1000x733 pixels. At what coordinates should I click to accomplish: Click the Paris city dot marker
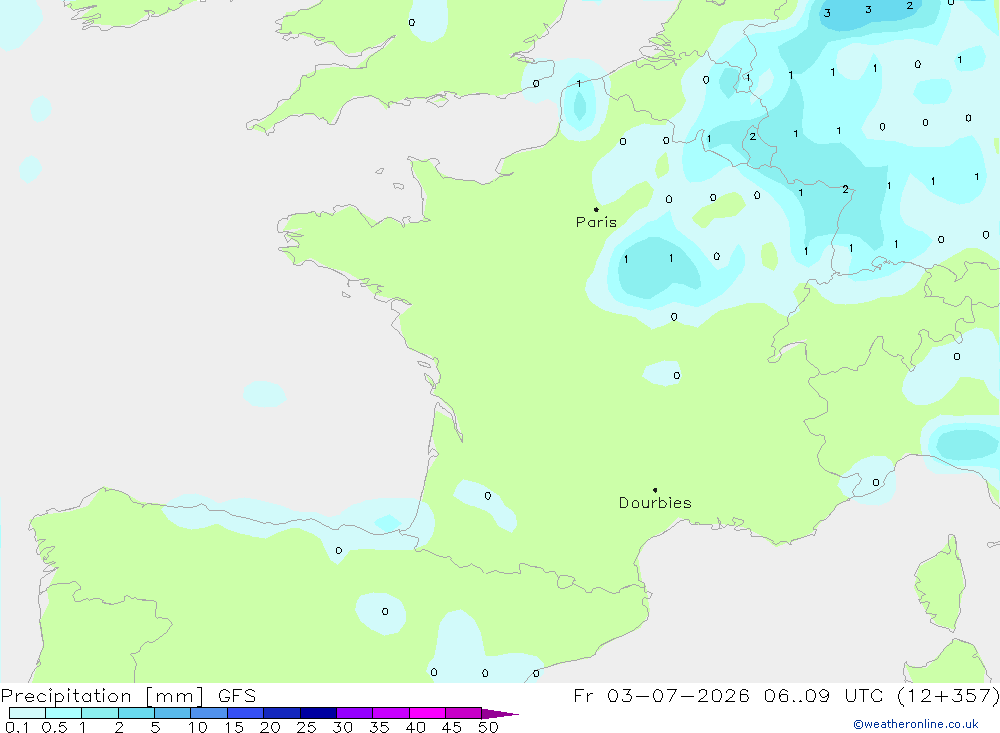click(596, 209)
